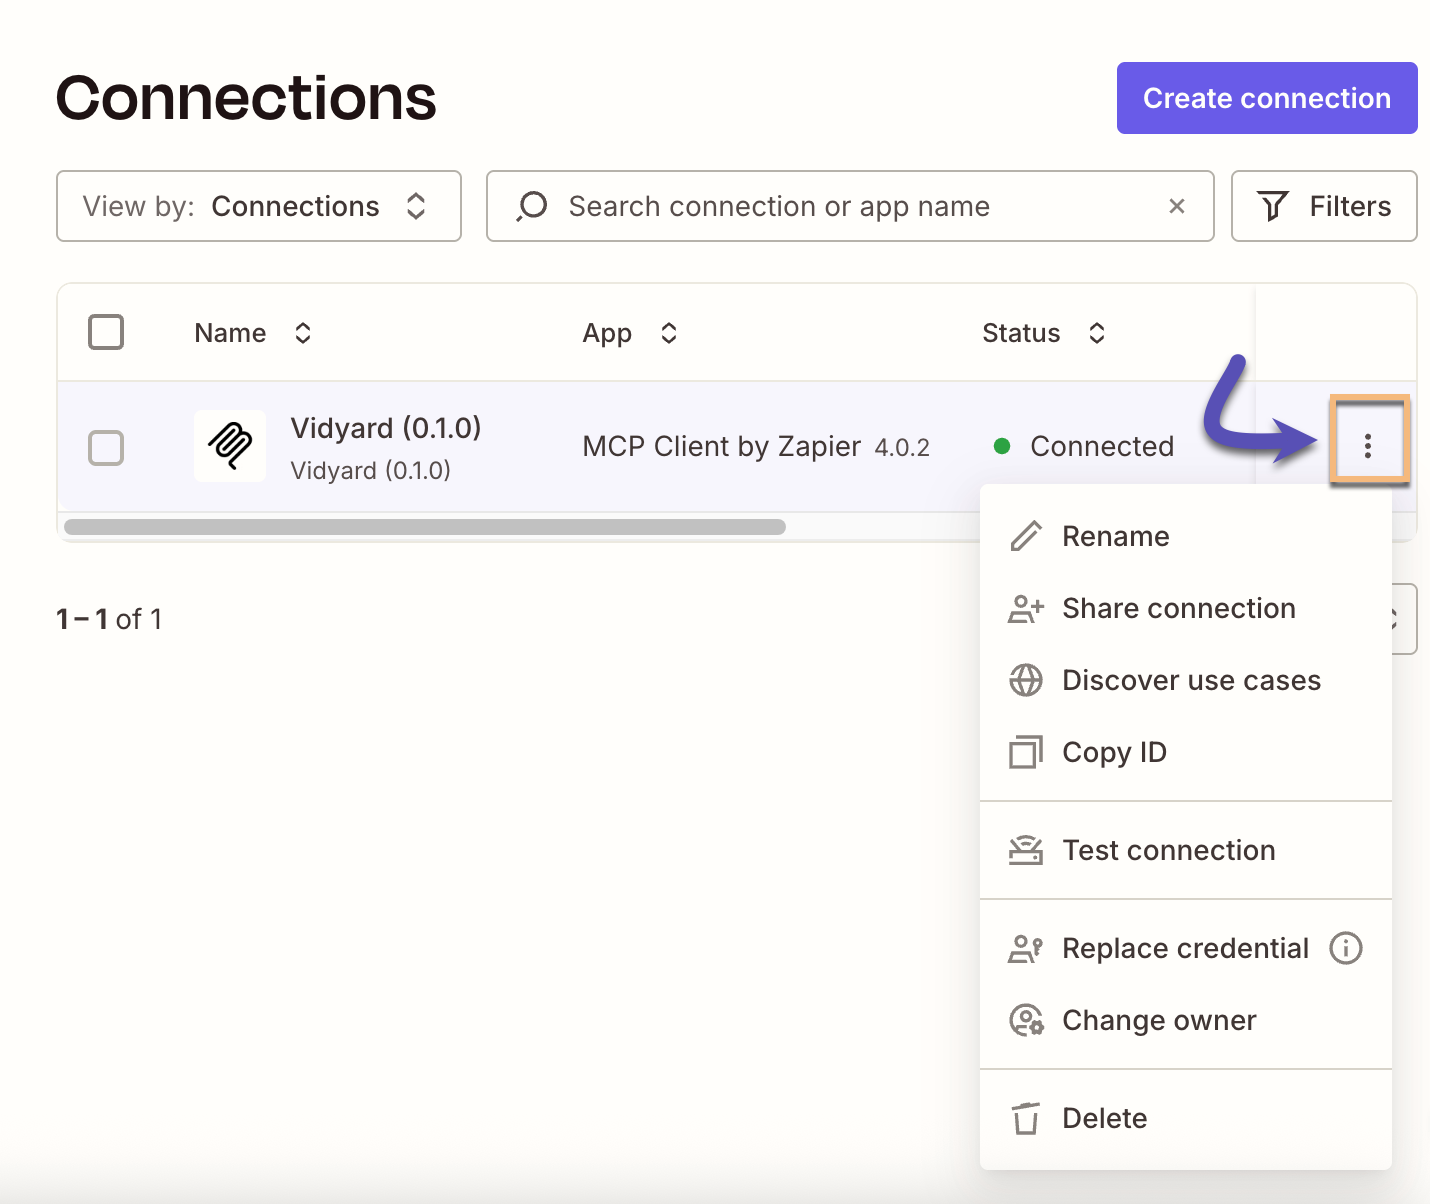This screenshot has width=1430, height=1204.
Task: Open the View by Connections dropdown
Action: point(259,206)
